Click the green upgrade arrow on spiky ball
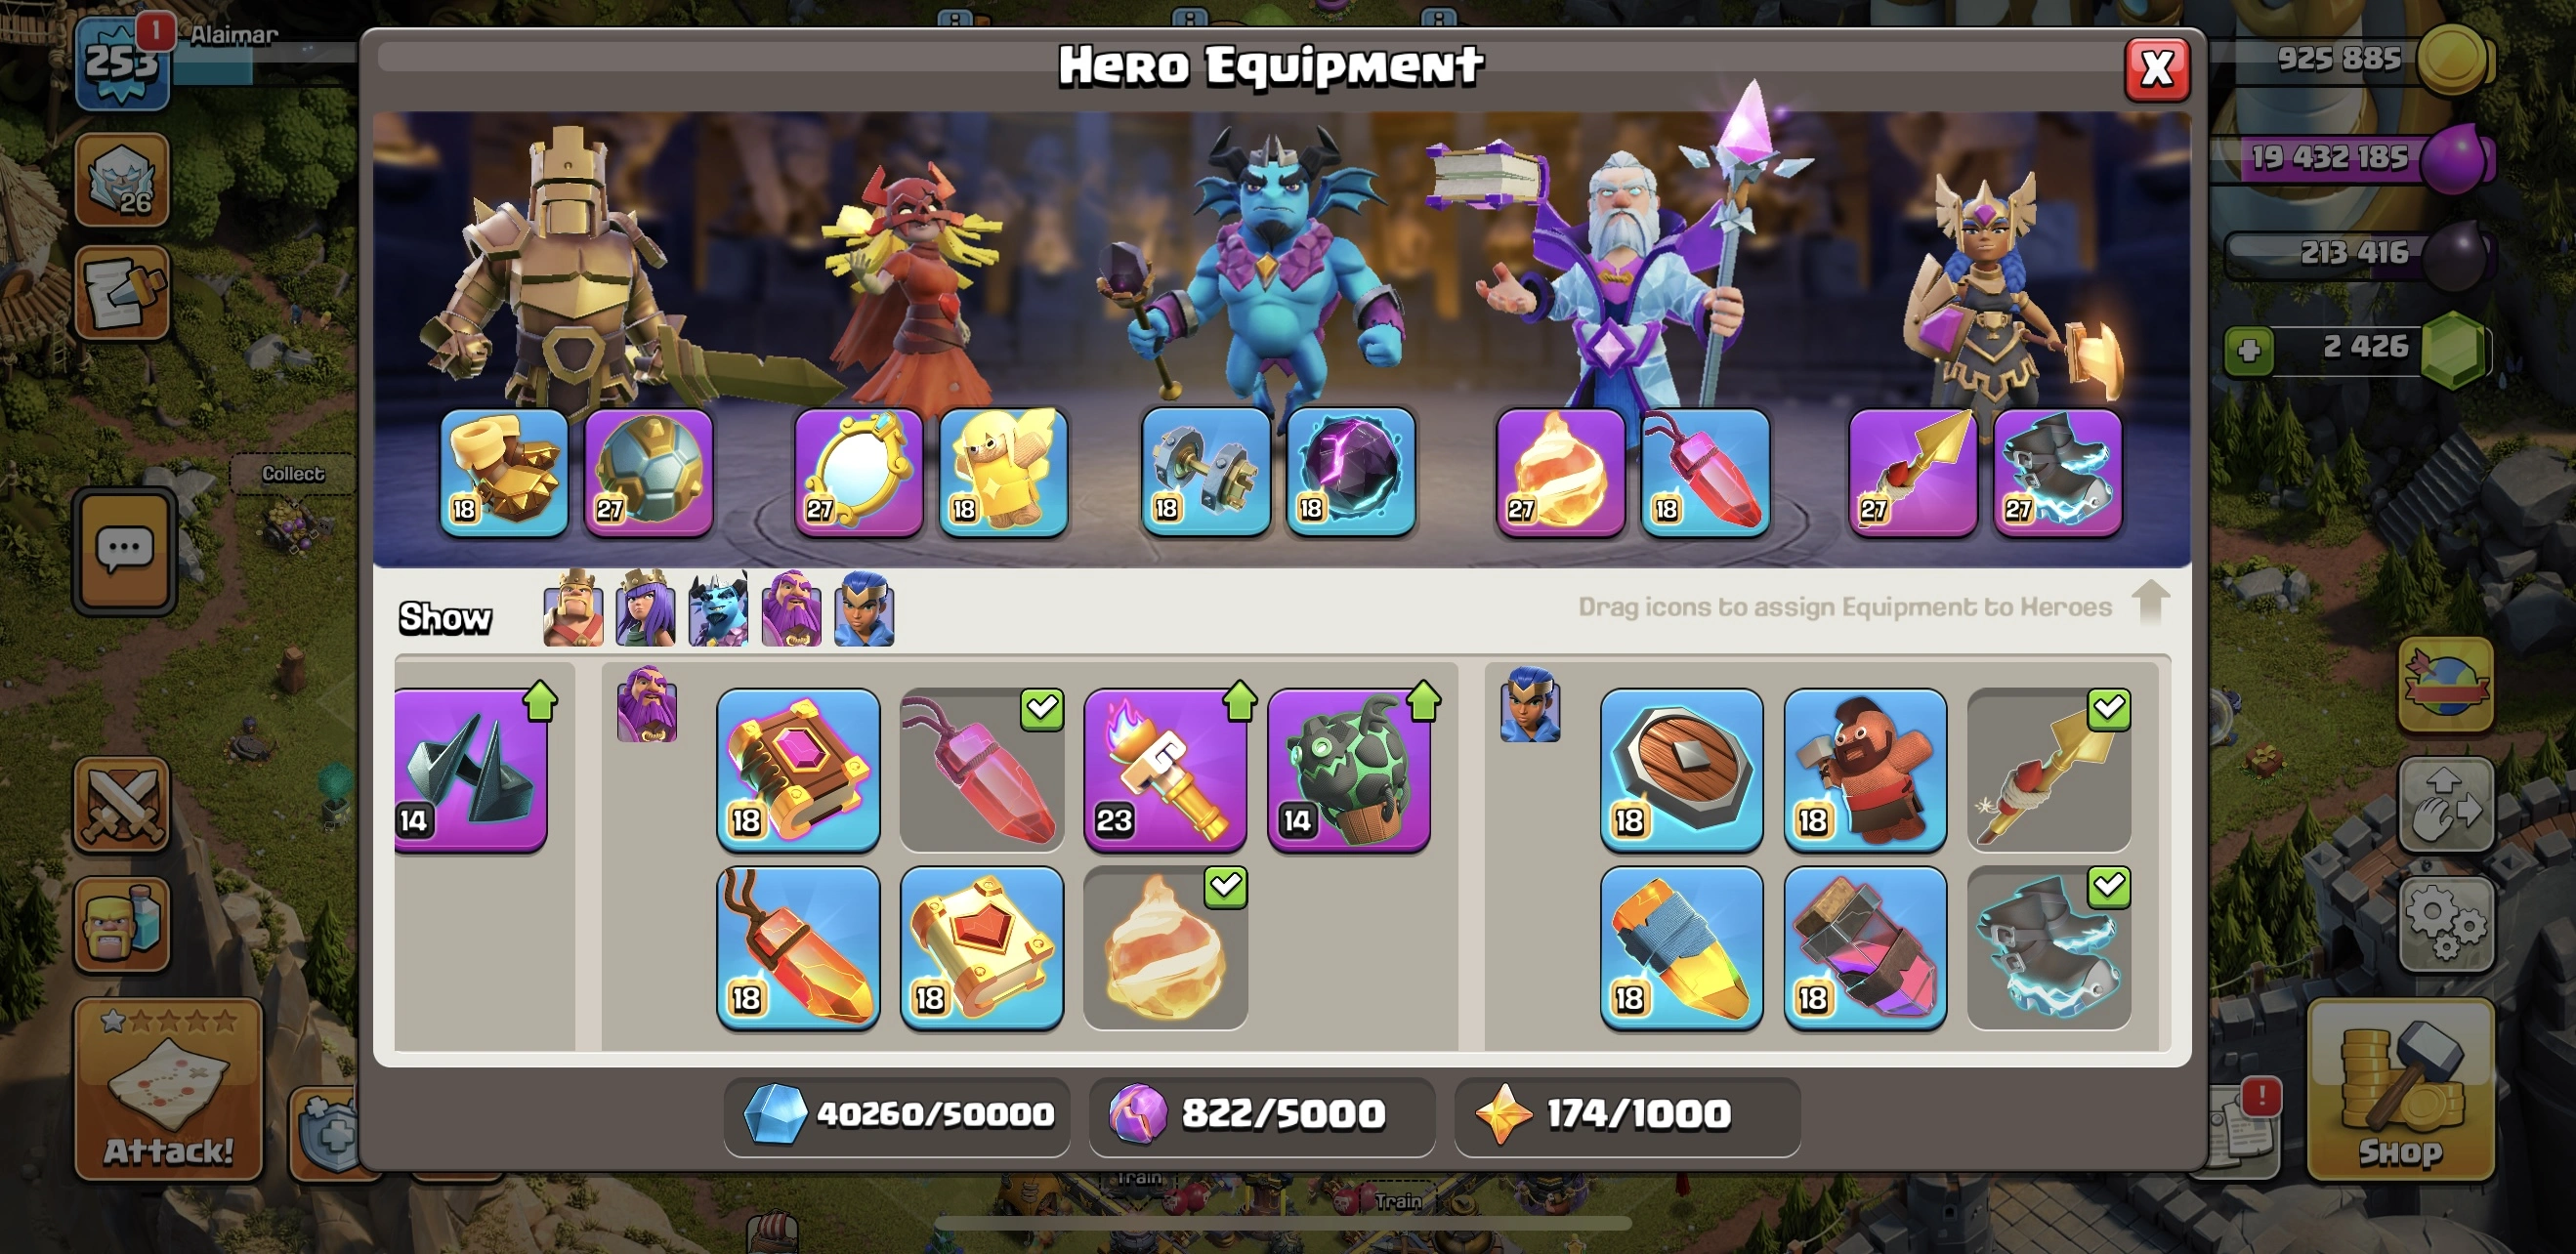Screen dimensions: 2576x1254 click(540, 700)
